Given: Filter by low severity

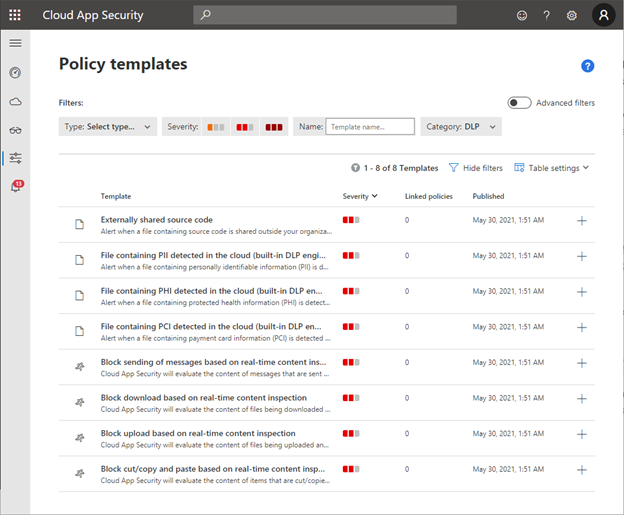Looking at the screenshot, I should (x=216, y=127).
